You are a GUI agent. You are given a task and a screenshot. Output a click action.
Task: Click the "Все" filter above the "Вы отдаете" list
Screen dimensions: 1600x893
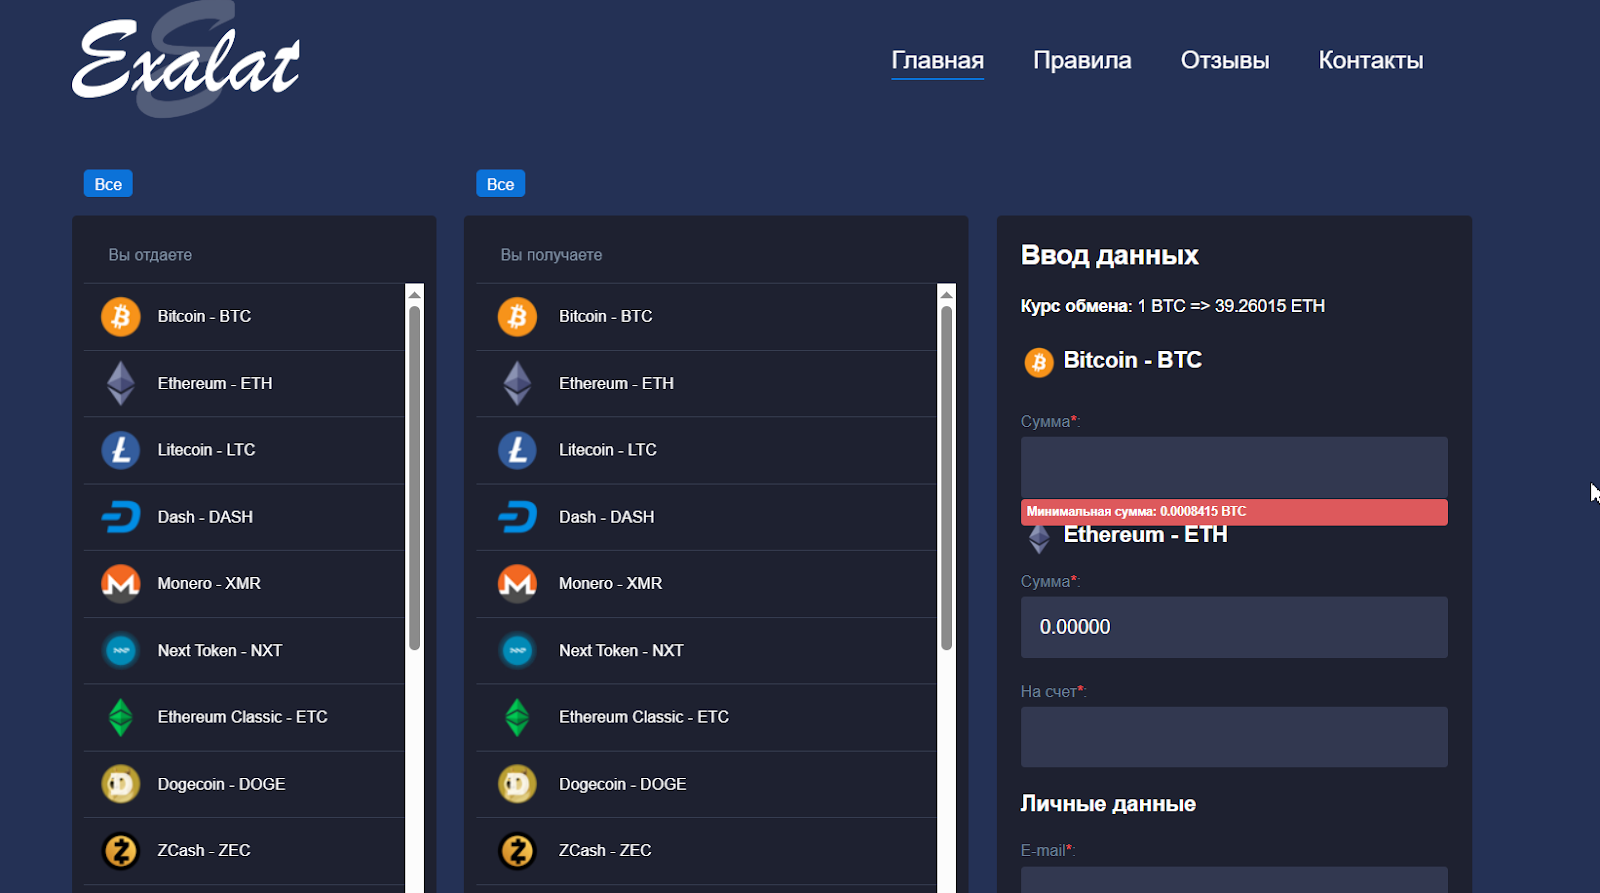point(108,184)
